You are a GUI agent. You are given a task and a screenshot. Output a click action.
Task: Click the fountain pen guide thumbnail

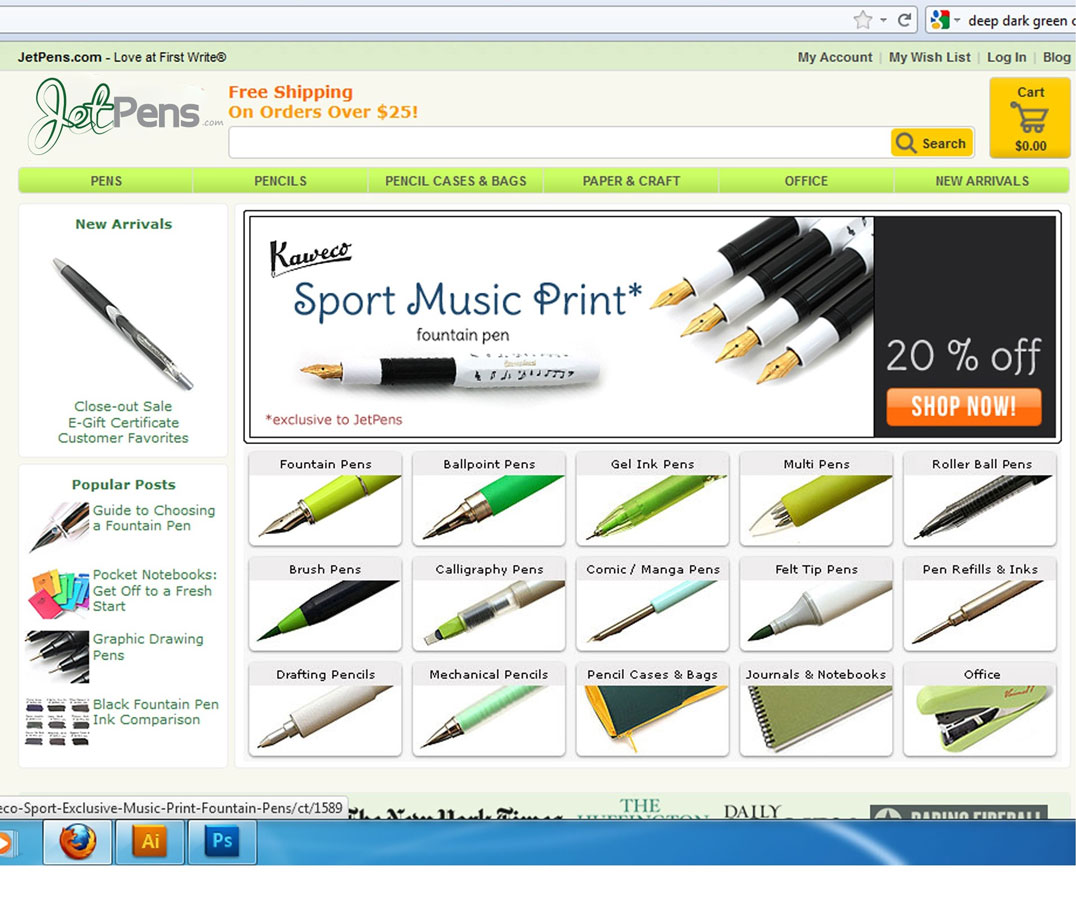tap(59, 527)
